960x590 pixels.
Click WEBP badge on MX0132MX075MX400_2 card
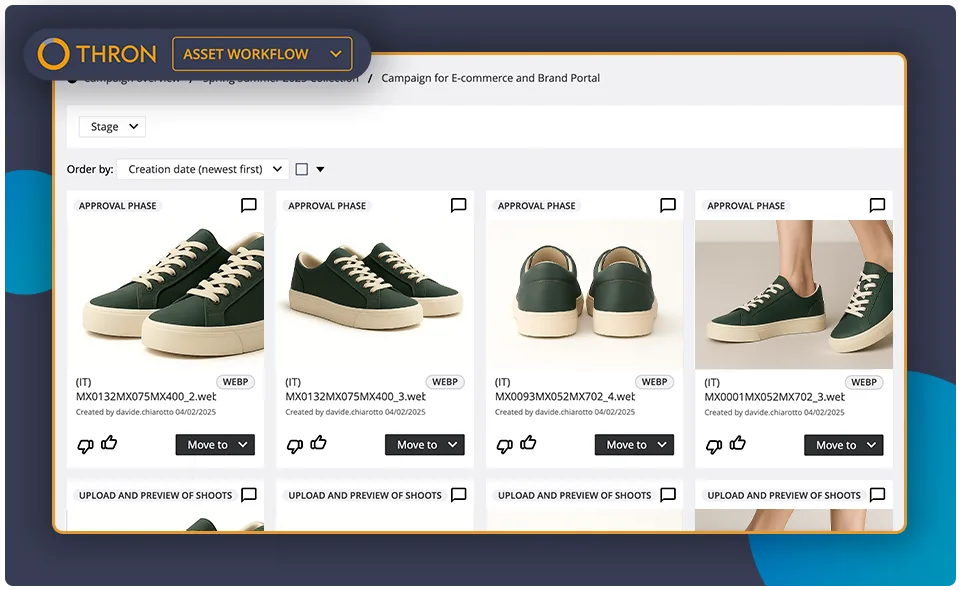(x=235, y=382)
